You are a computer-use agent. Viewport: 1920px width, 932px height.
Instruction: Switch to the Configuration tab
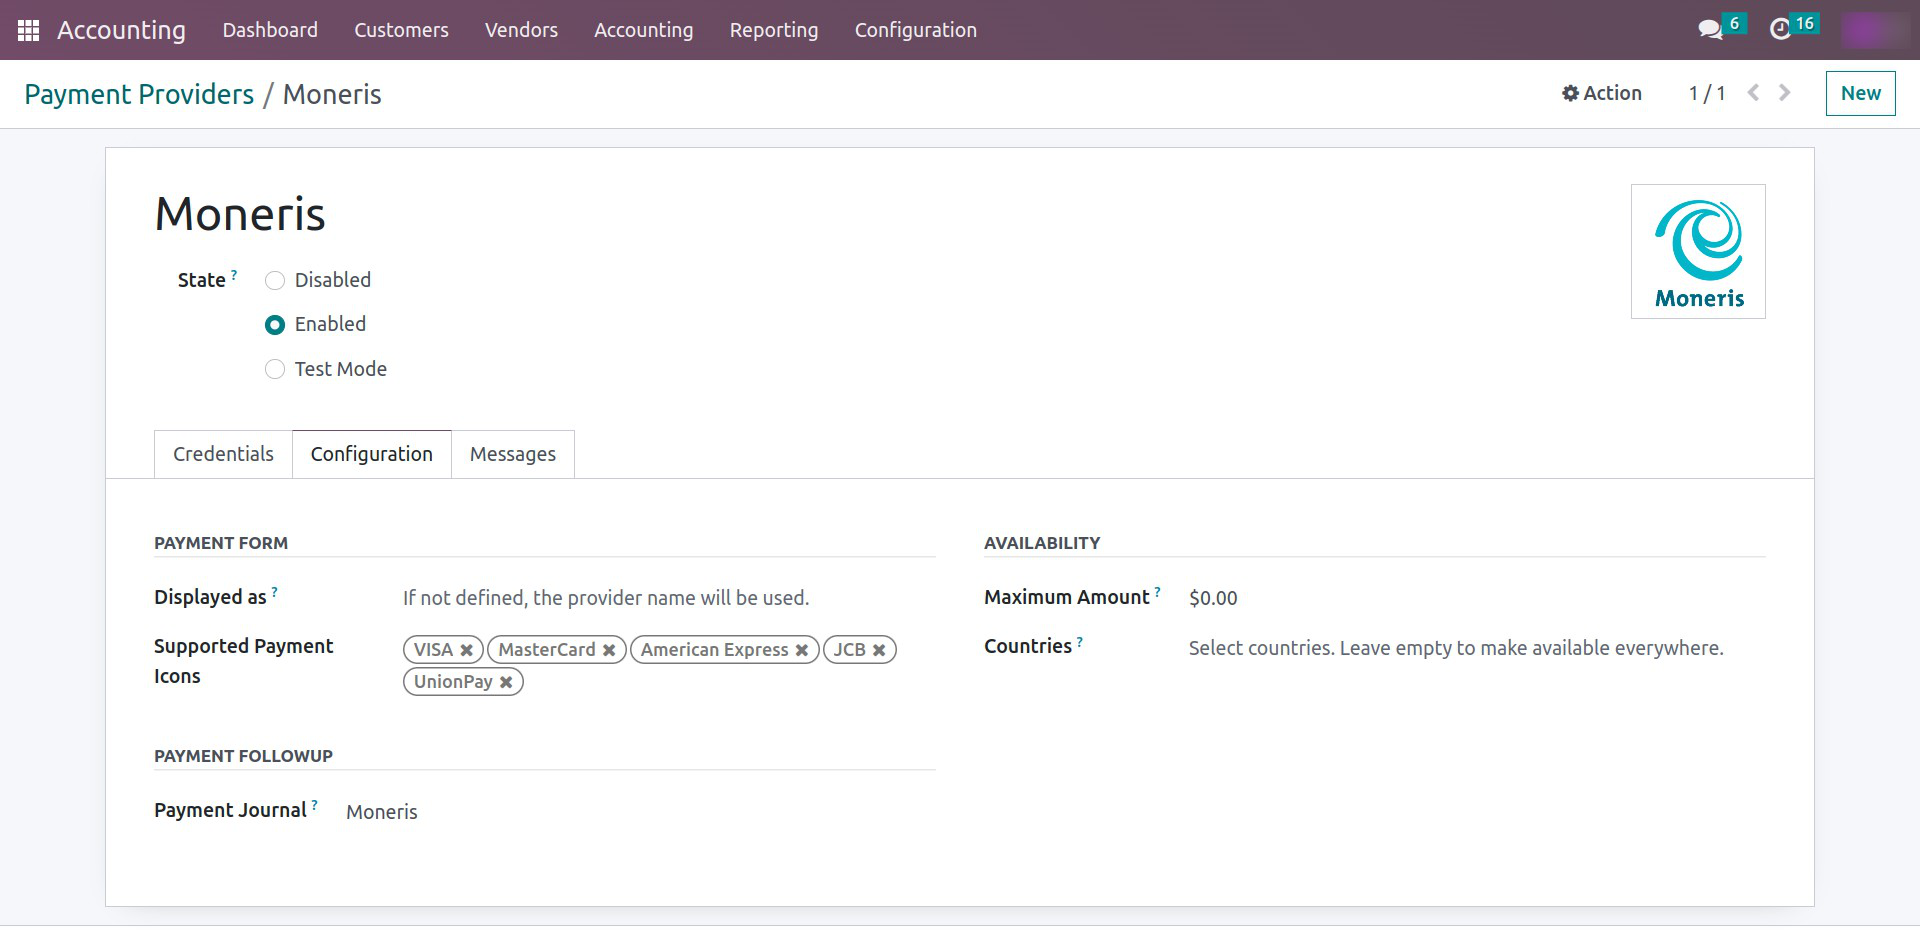372,454
